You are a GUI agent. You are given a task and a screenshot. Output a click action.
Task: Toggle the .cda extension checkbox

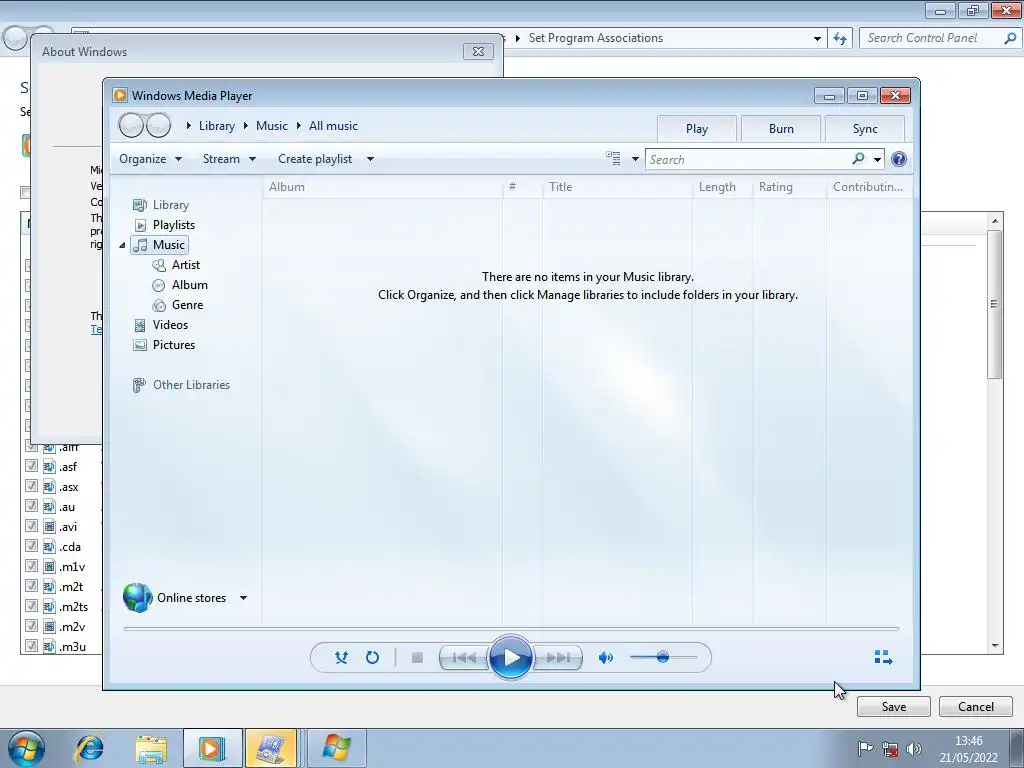click(x=31, y=546)
